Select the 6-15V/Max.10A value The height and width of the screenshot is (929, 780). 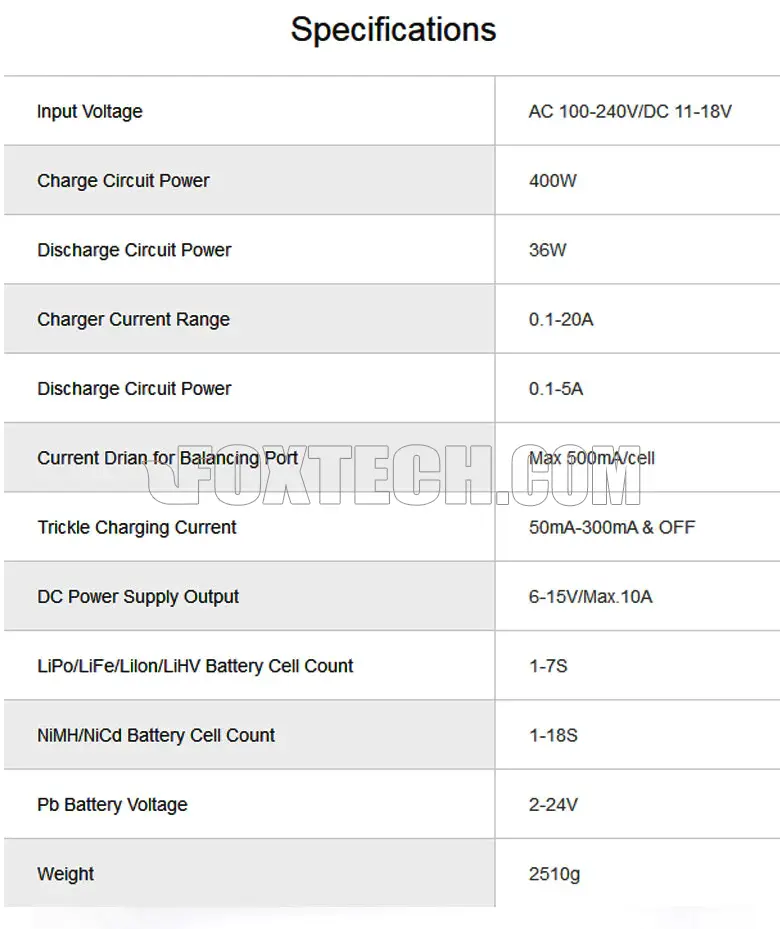(591, 597)
